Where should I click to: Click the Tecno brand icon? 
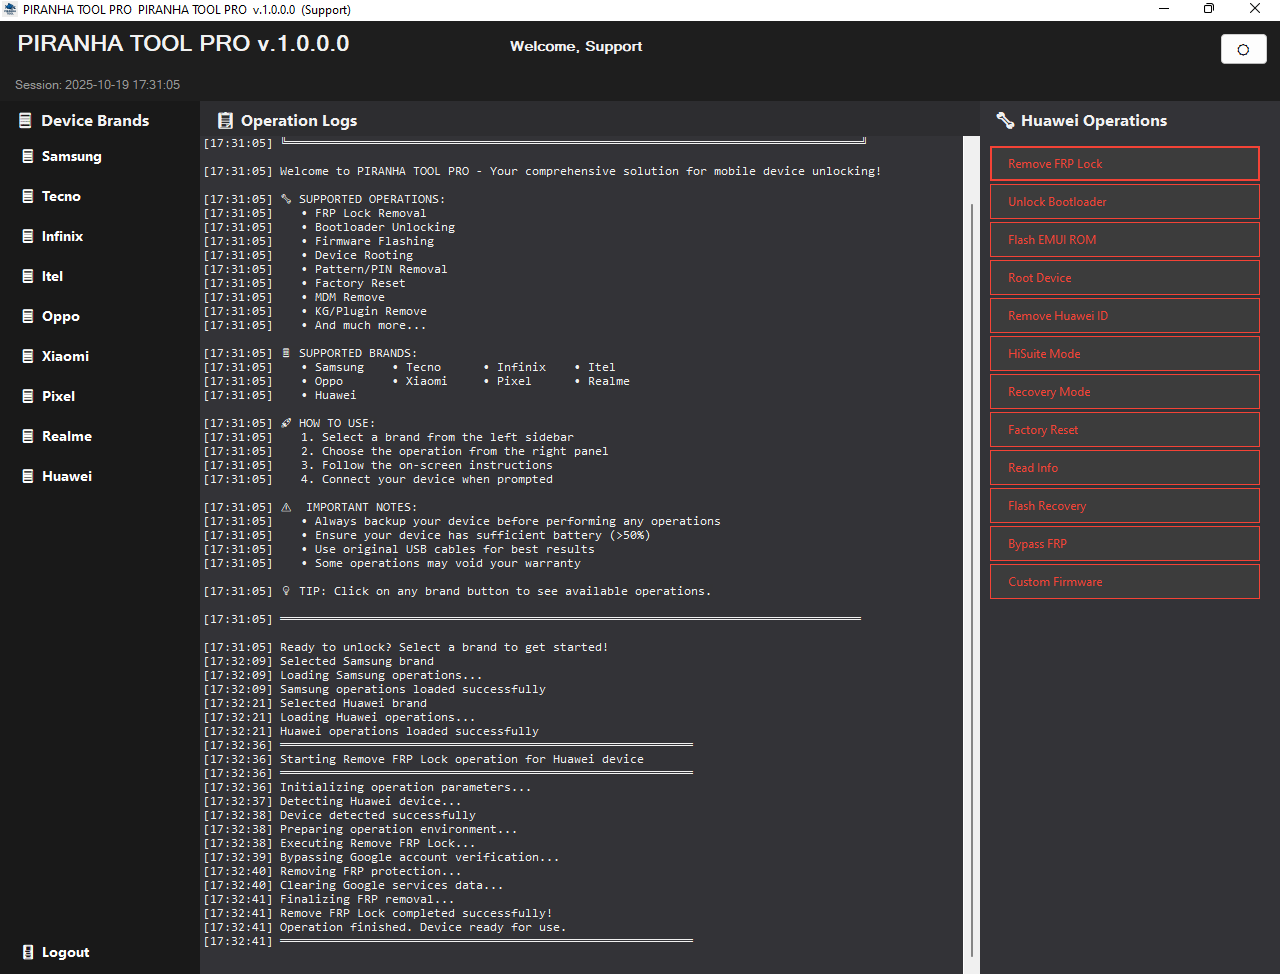coord(28,196)
